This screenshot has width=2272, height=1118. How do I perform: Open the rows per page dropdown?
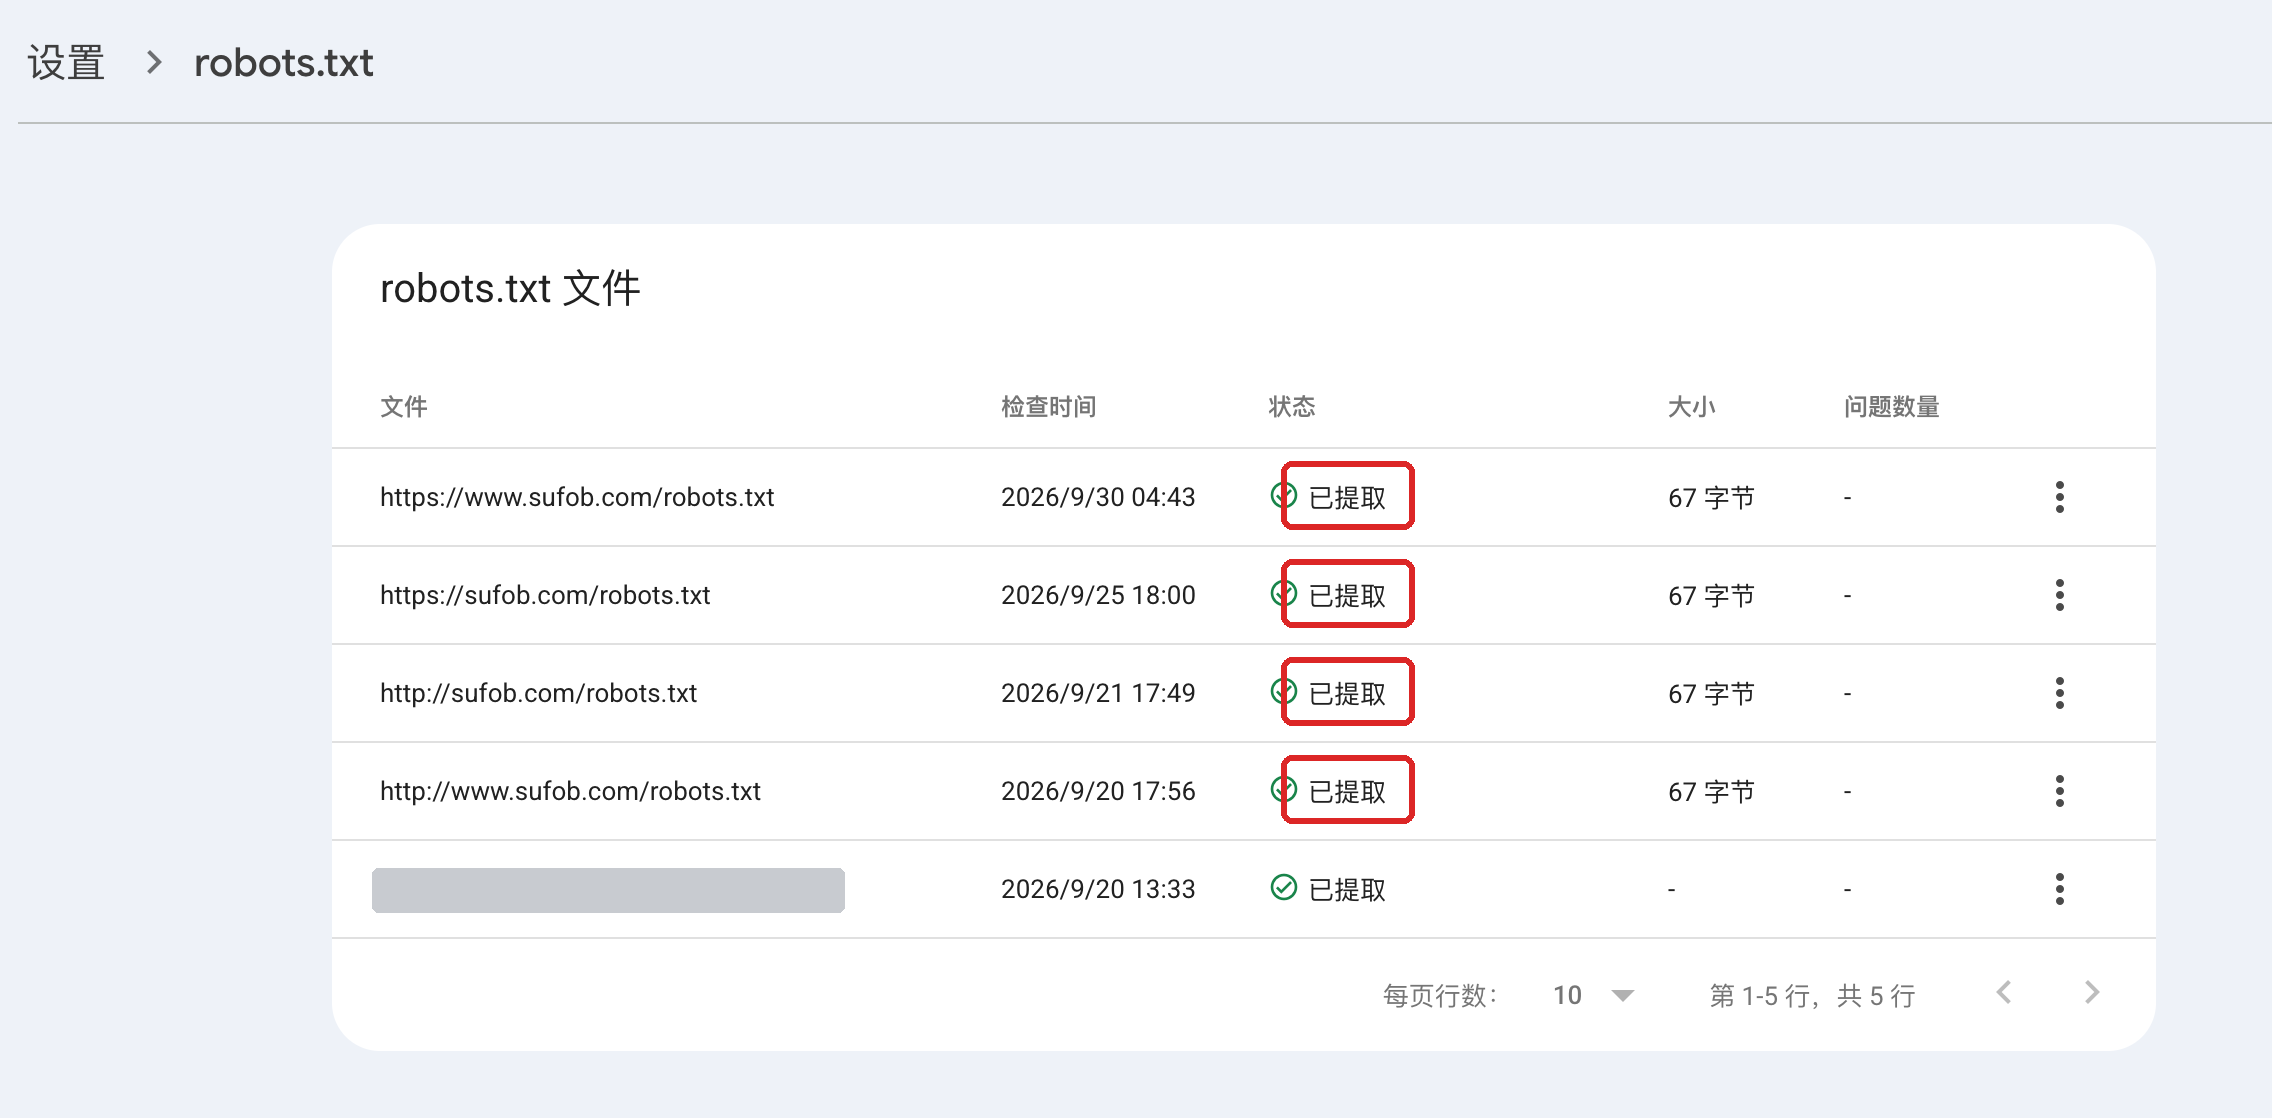[1593, 995]
